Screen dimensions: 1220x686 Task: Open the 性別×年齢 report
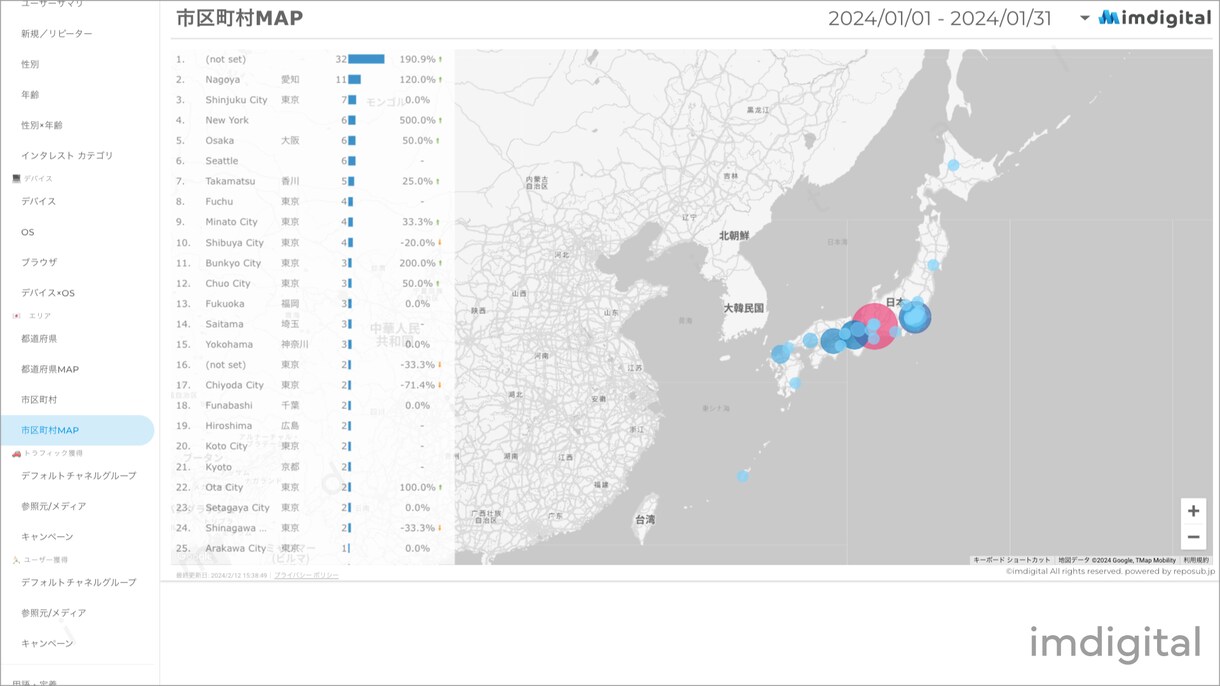[x=42, y=125]
